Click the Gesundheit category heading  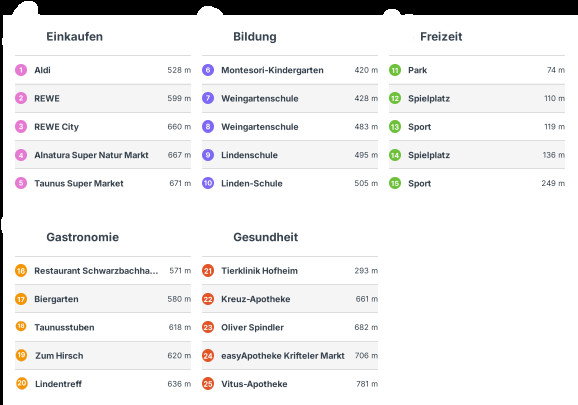pos(265,237)
